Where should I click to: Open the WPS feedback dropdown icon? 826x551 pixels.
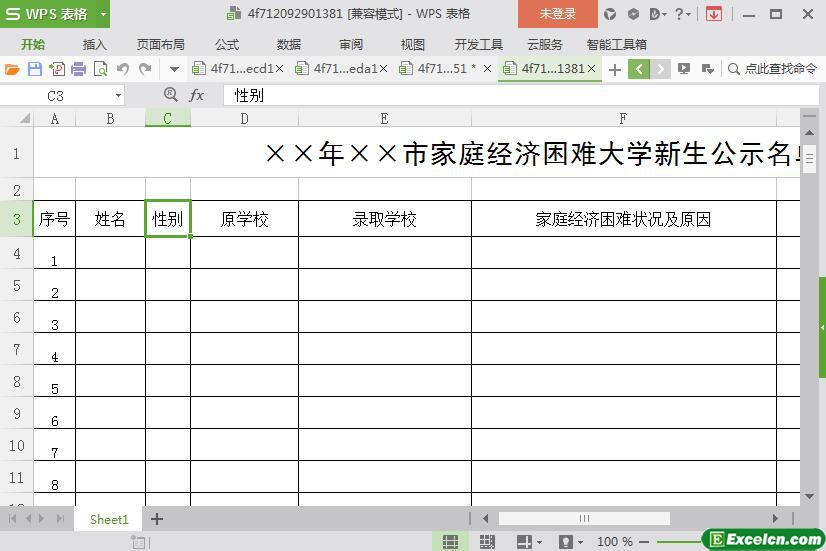pos(657,14)
